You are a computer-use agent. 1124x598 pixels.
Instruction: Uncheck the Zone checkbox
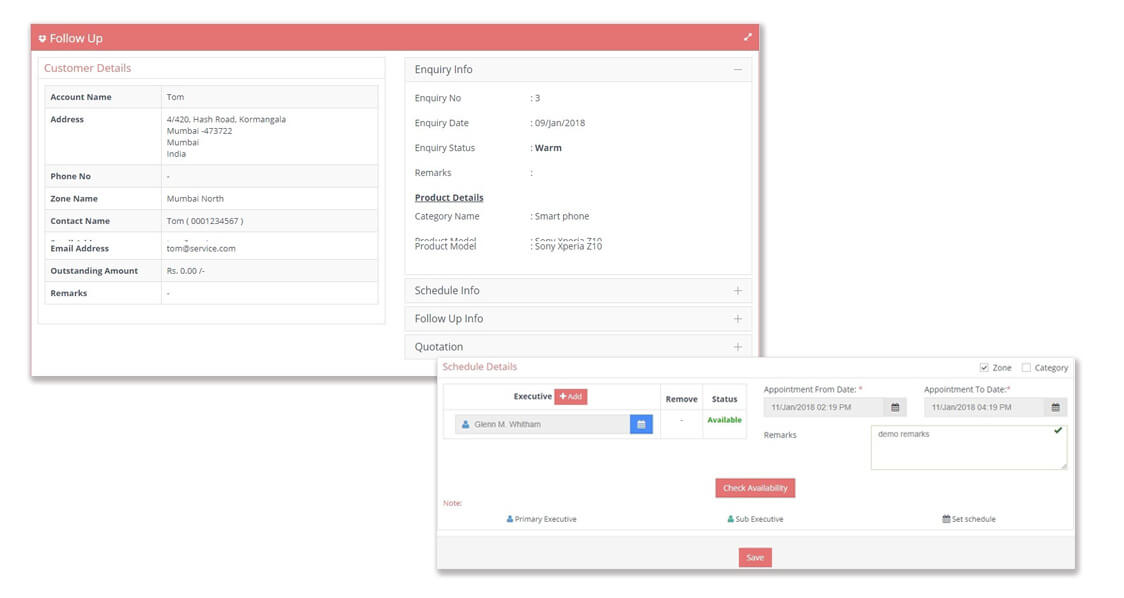coord(982,367)
